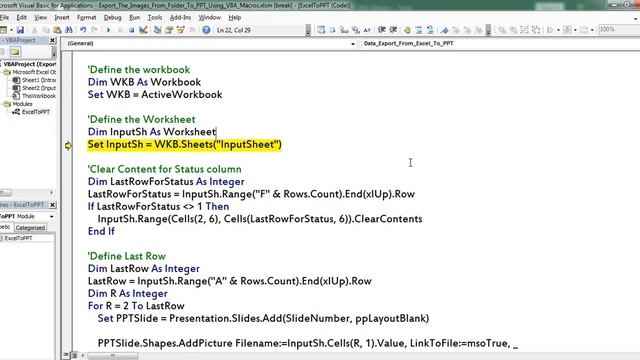The image size is (640, 360).
Task: Click Toggle Folders icon in Project pane
Action: point(15,51)
